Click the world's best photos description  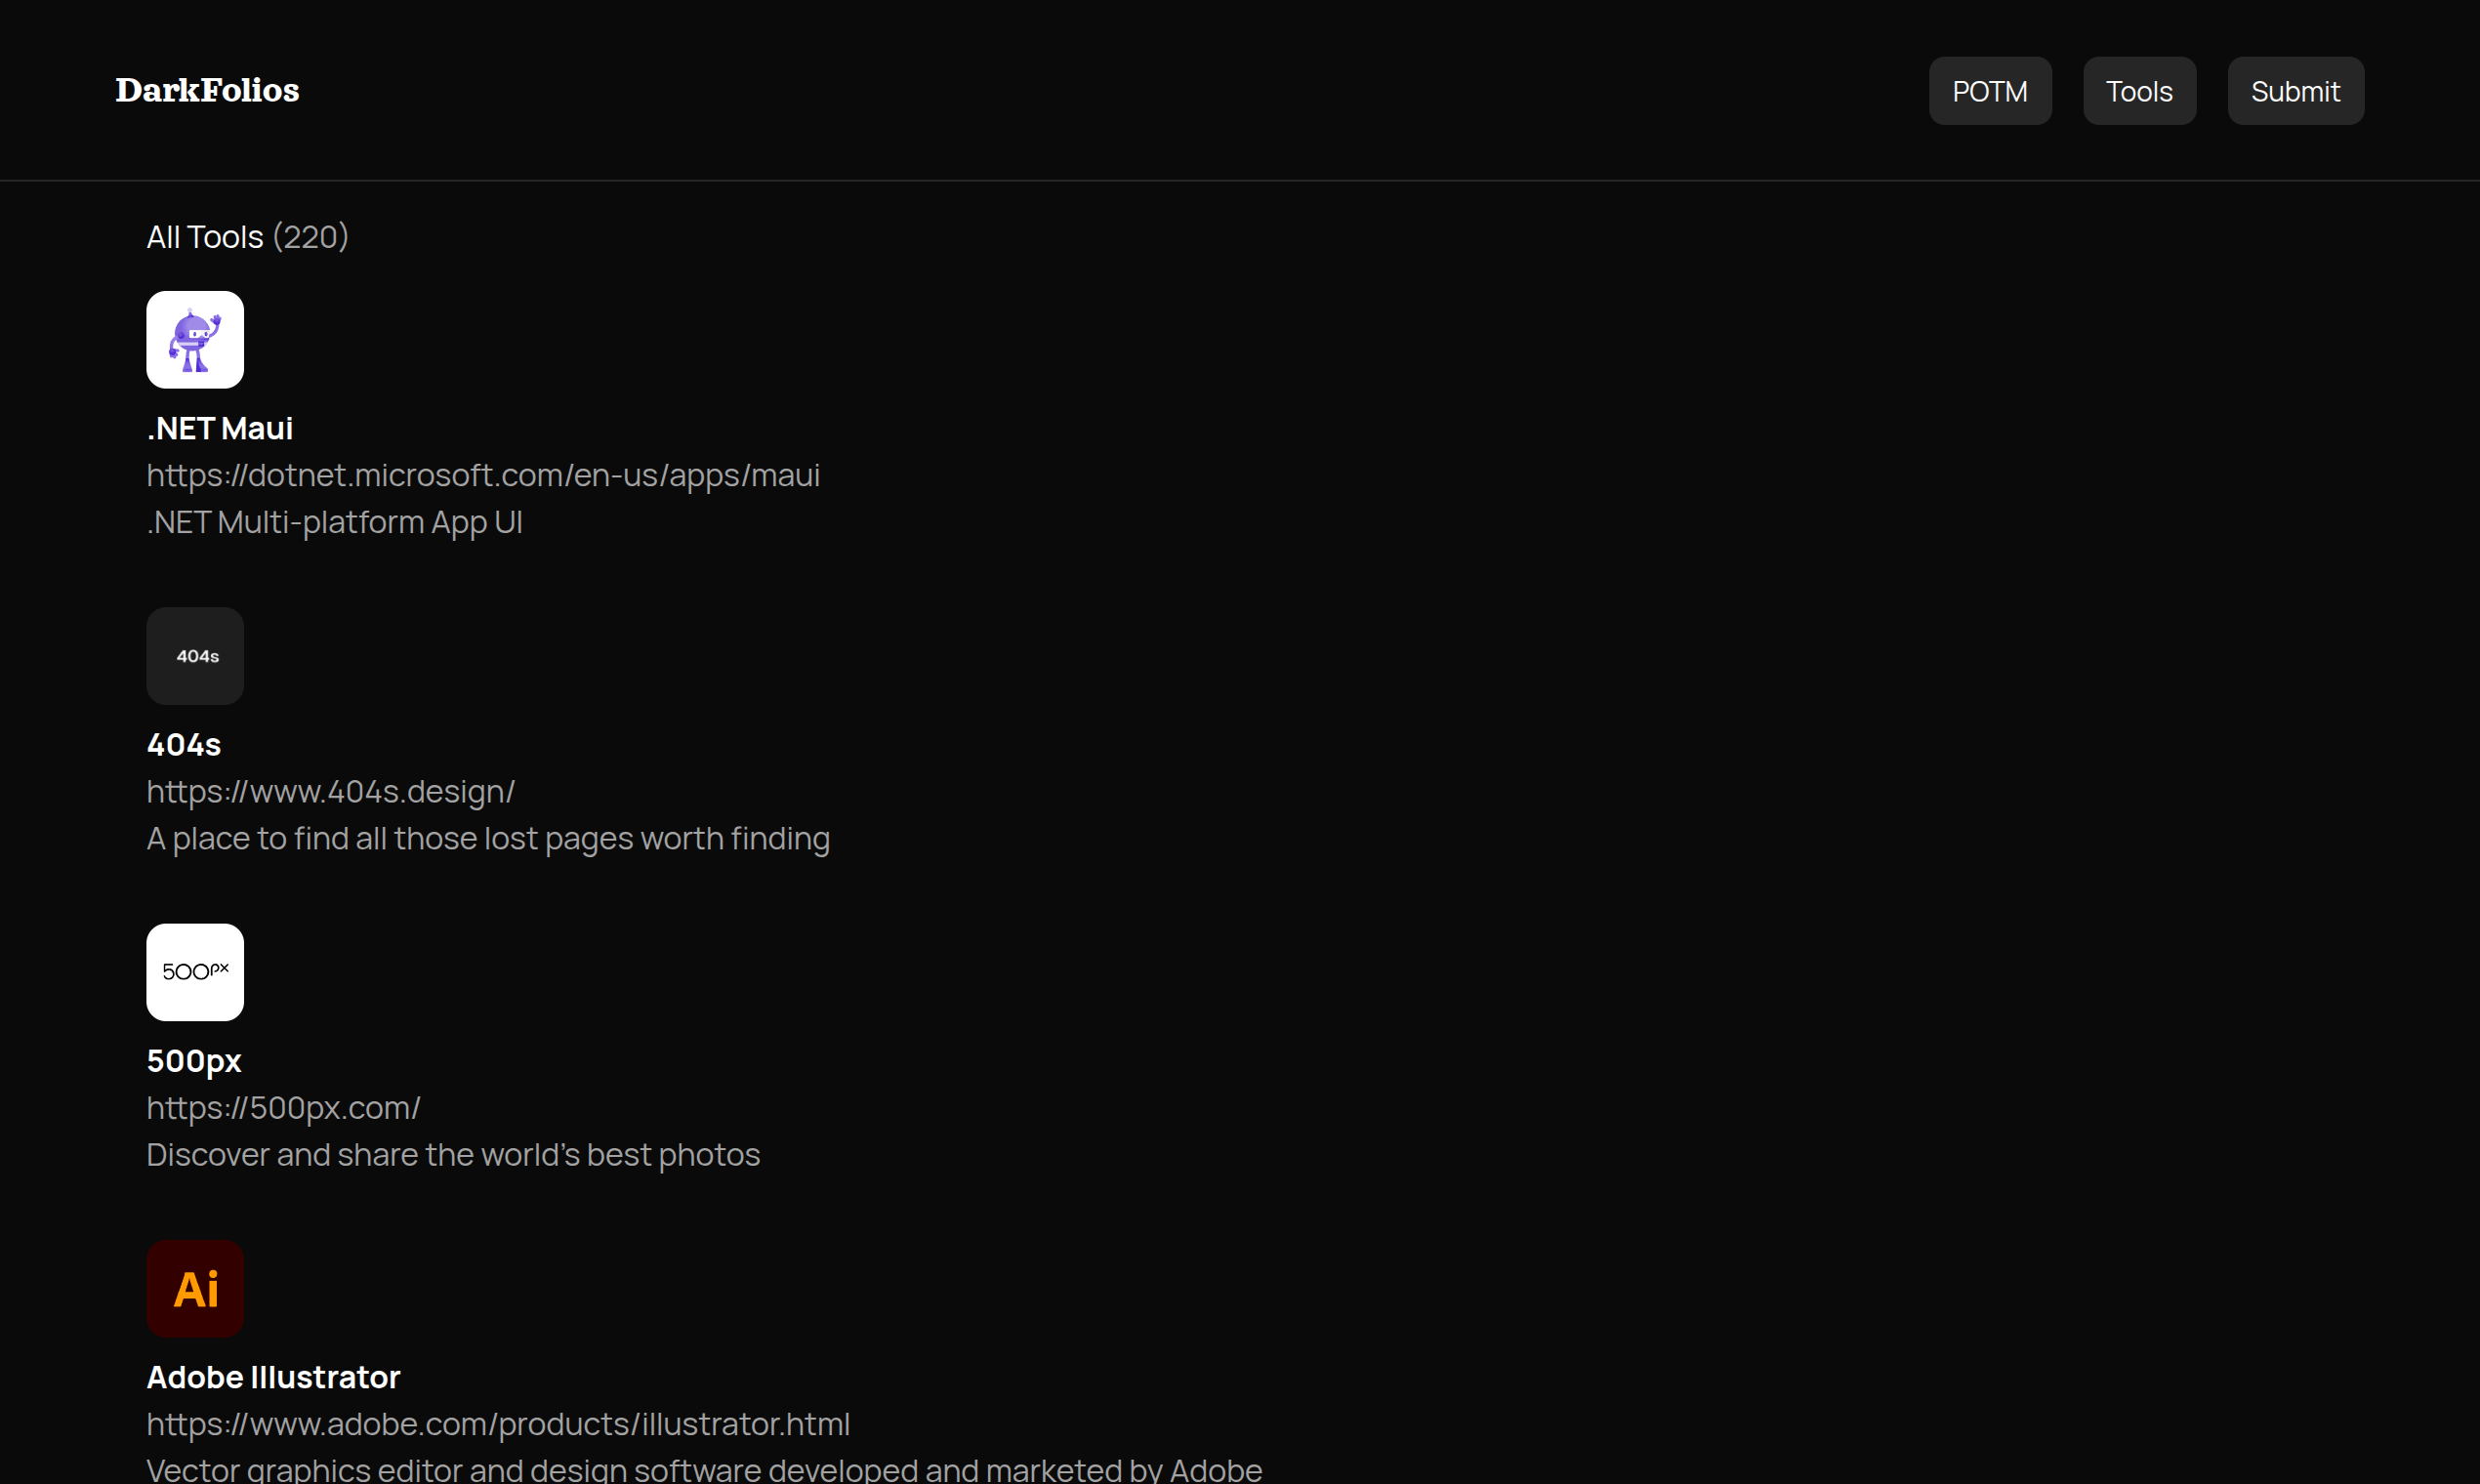coord(453,1154)
